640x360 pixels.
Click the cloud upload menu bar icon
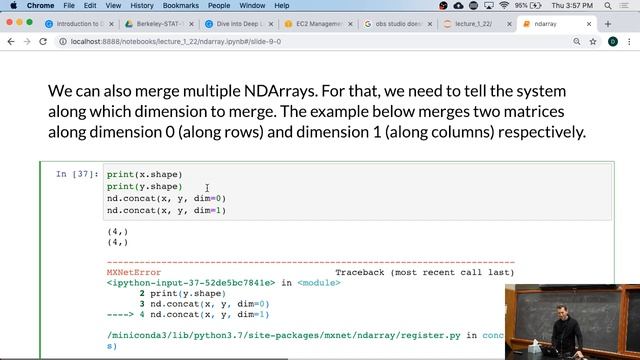pos(458,5)
